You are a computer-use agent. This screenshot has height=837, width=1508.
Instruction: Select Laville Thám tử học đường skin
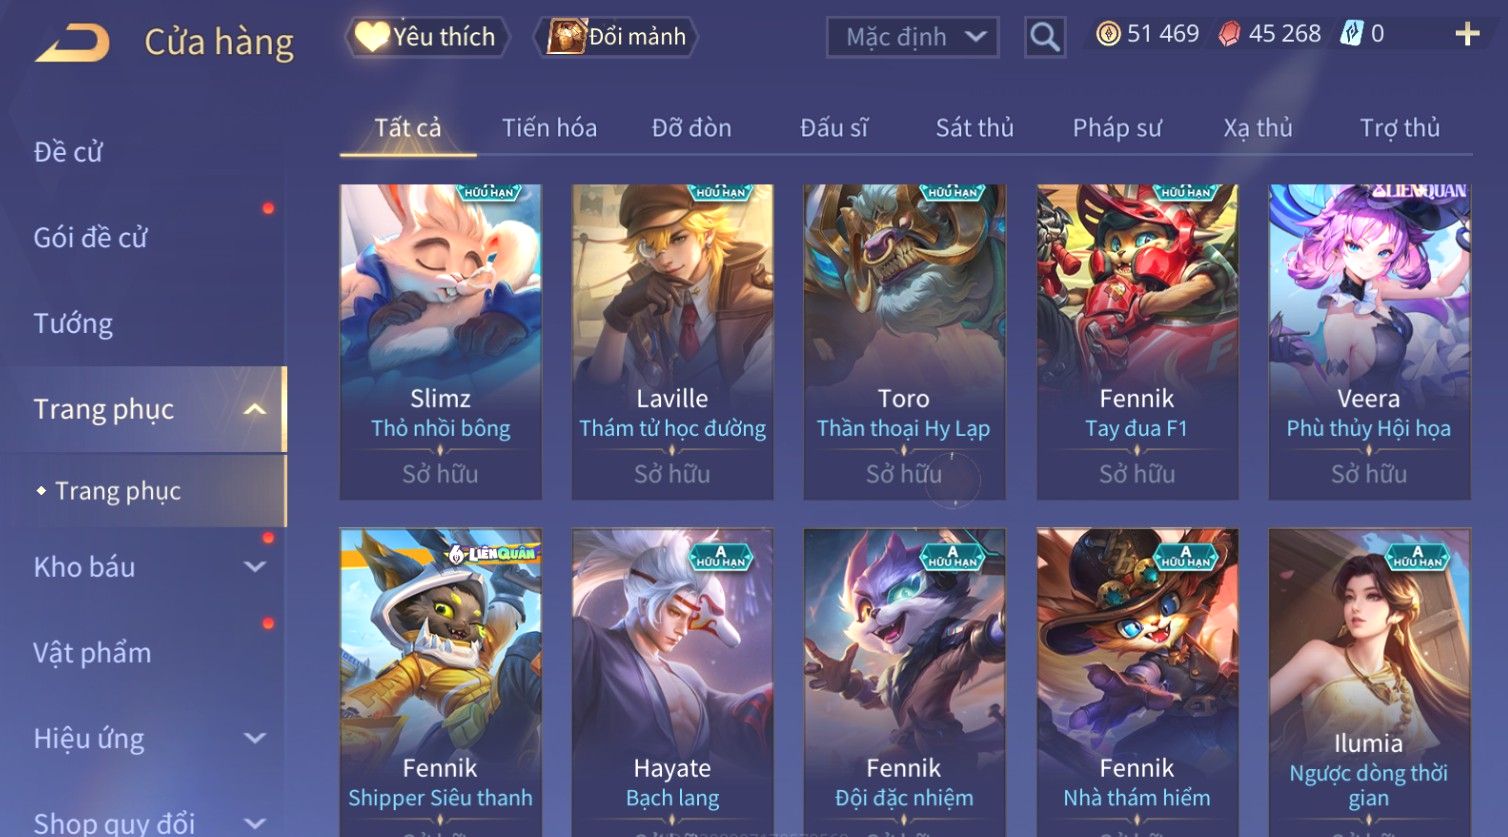(x=672, y=342)
